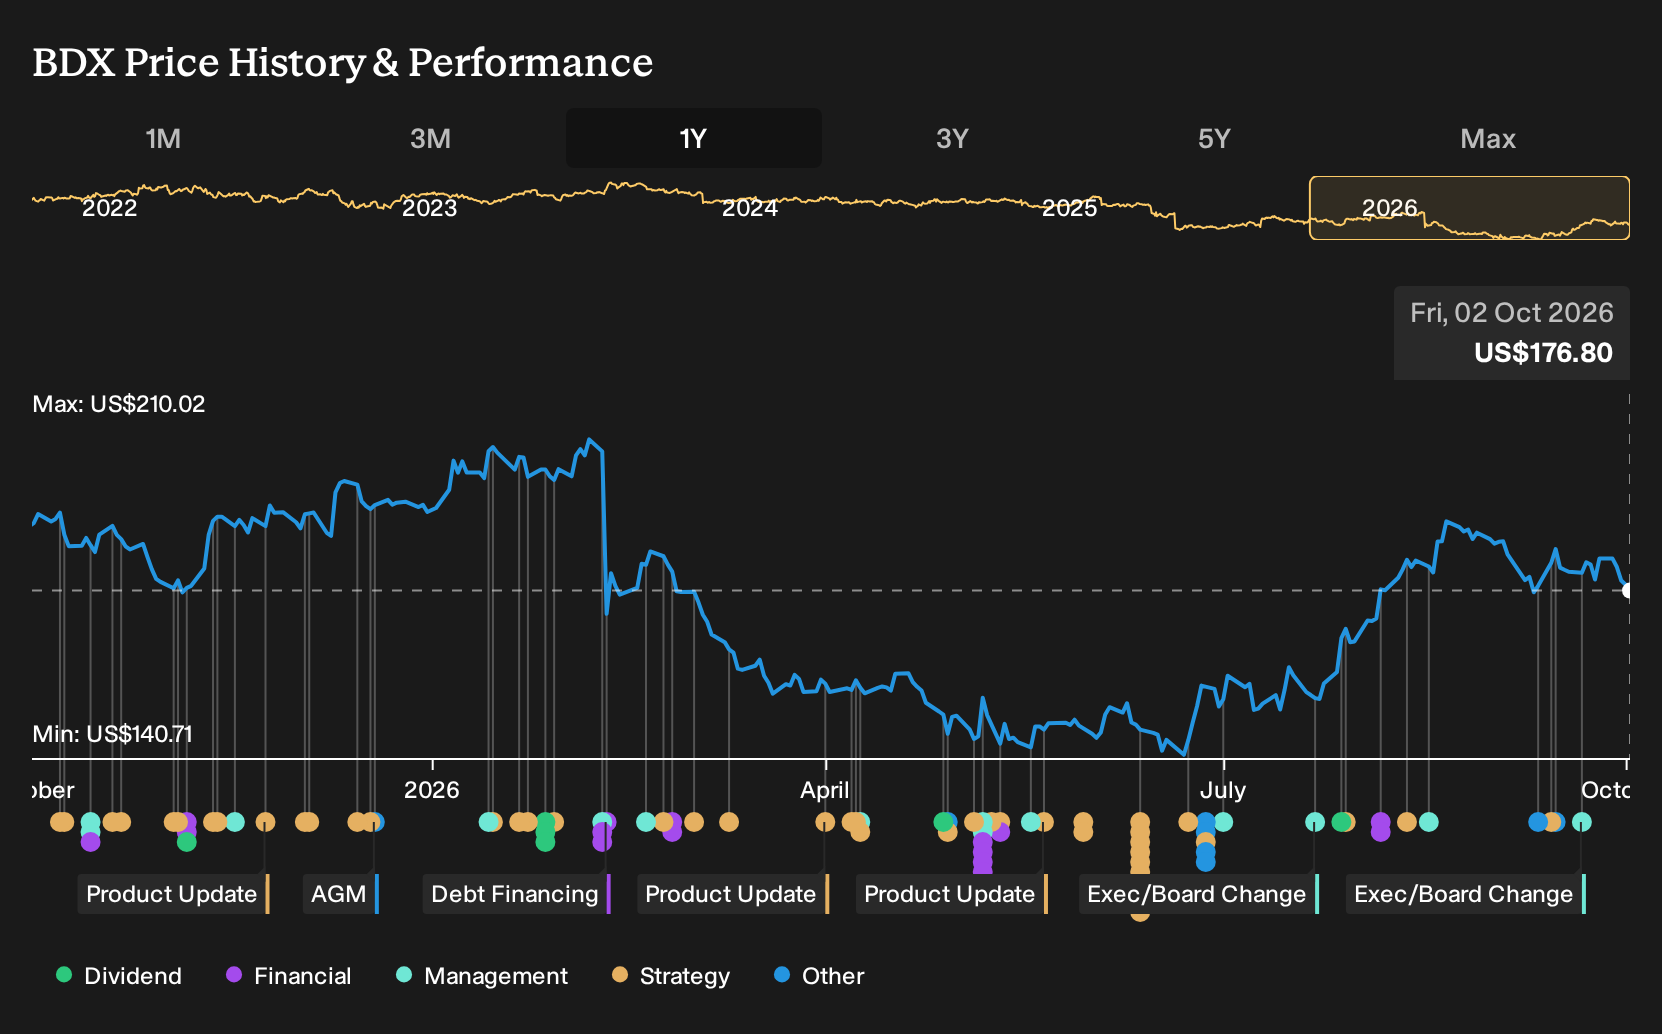Click the green Dividend legend dot

pos(64,974)
